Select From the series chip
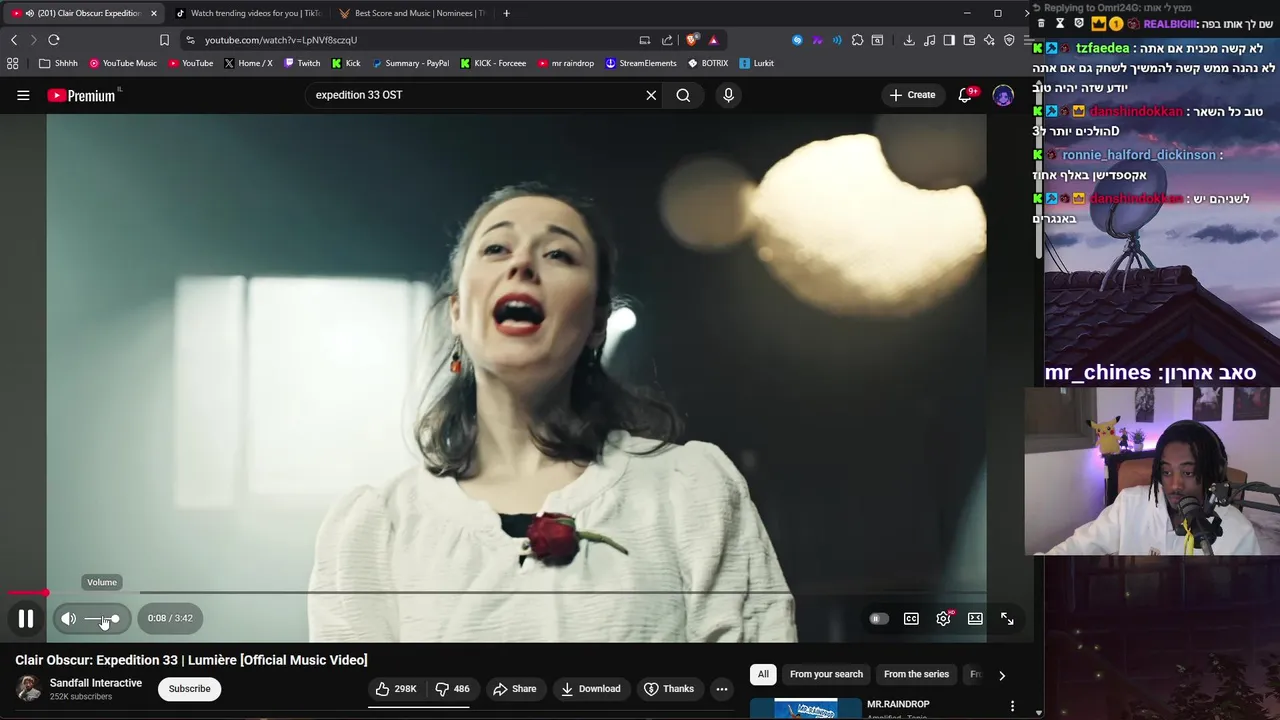The height and width of the screenshot is (720, 1280). point(916,674)
